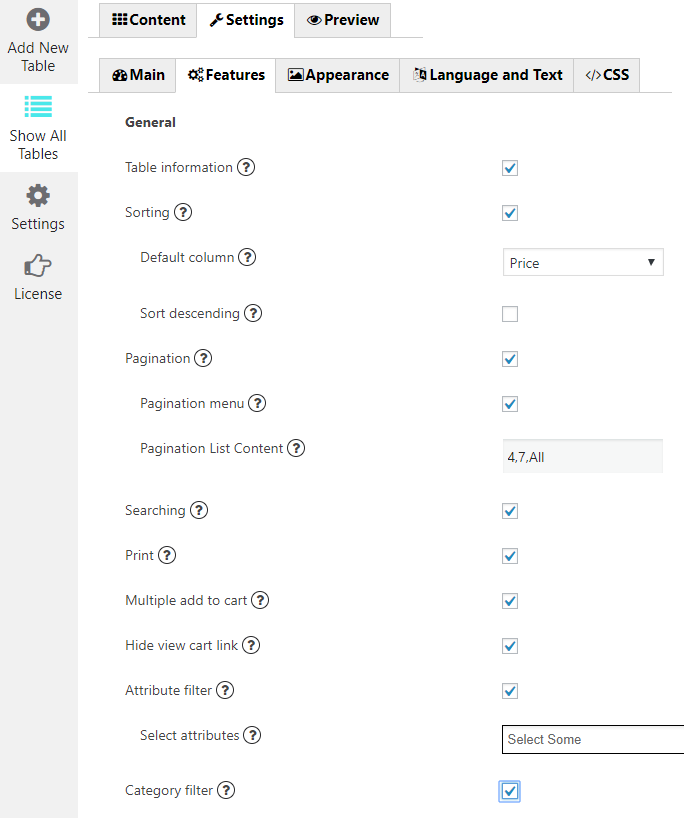The image size is (684, 818).
Task: Uncheck the Searching checkbox
Action: [510, 511]
